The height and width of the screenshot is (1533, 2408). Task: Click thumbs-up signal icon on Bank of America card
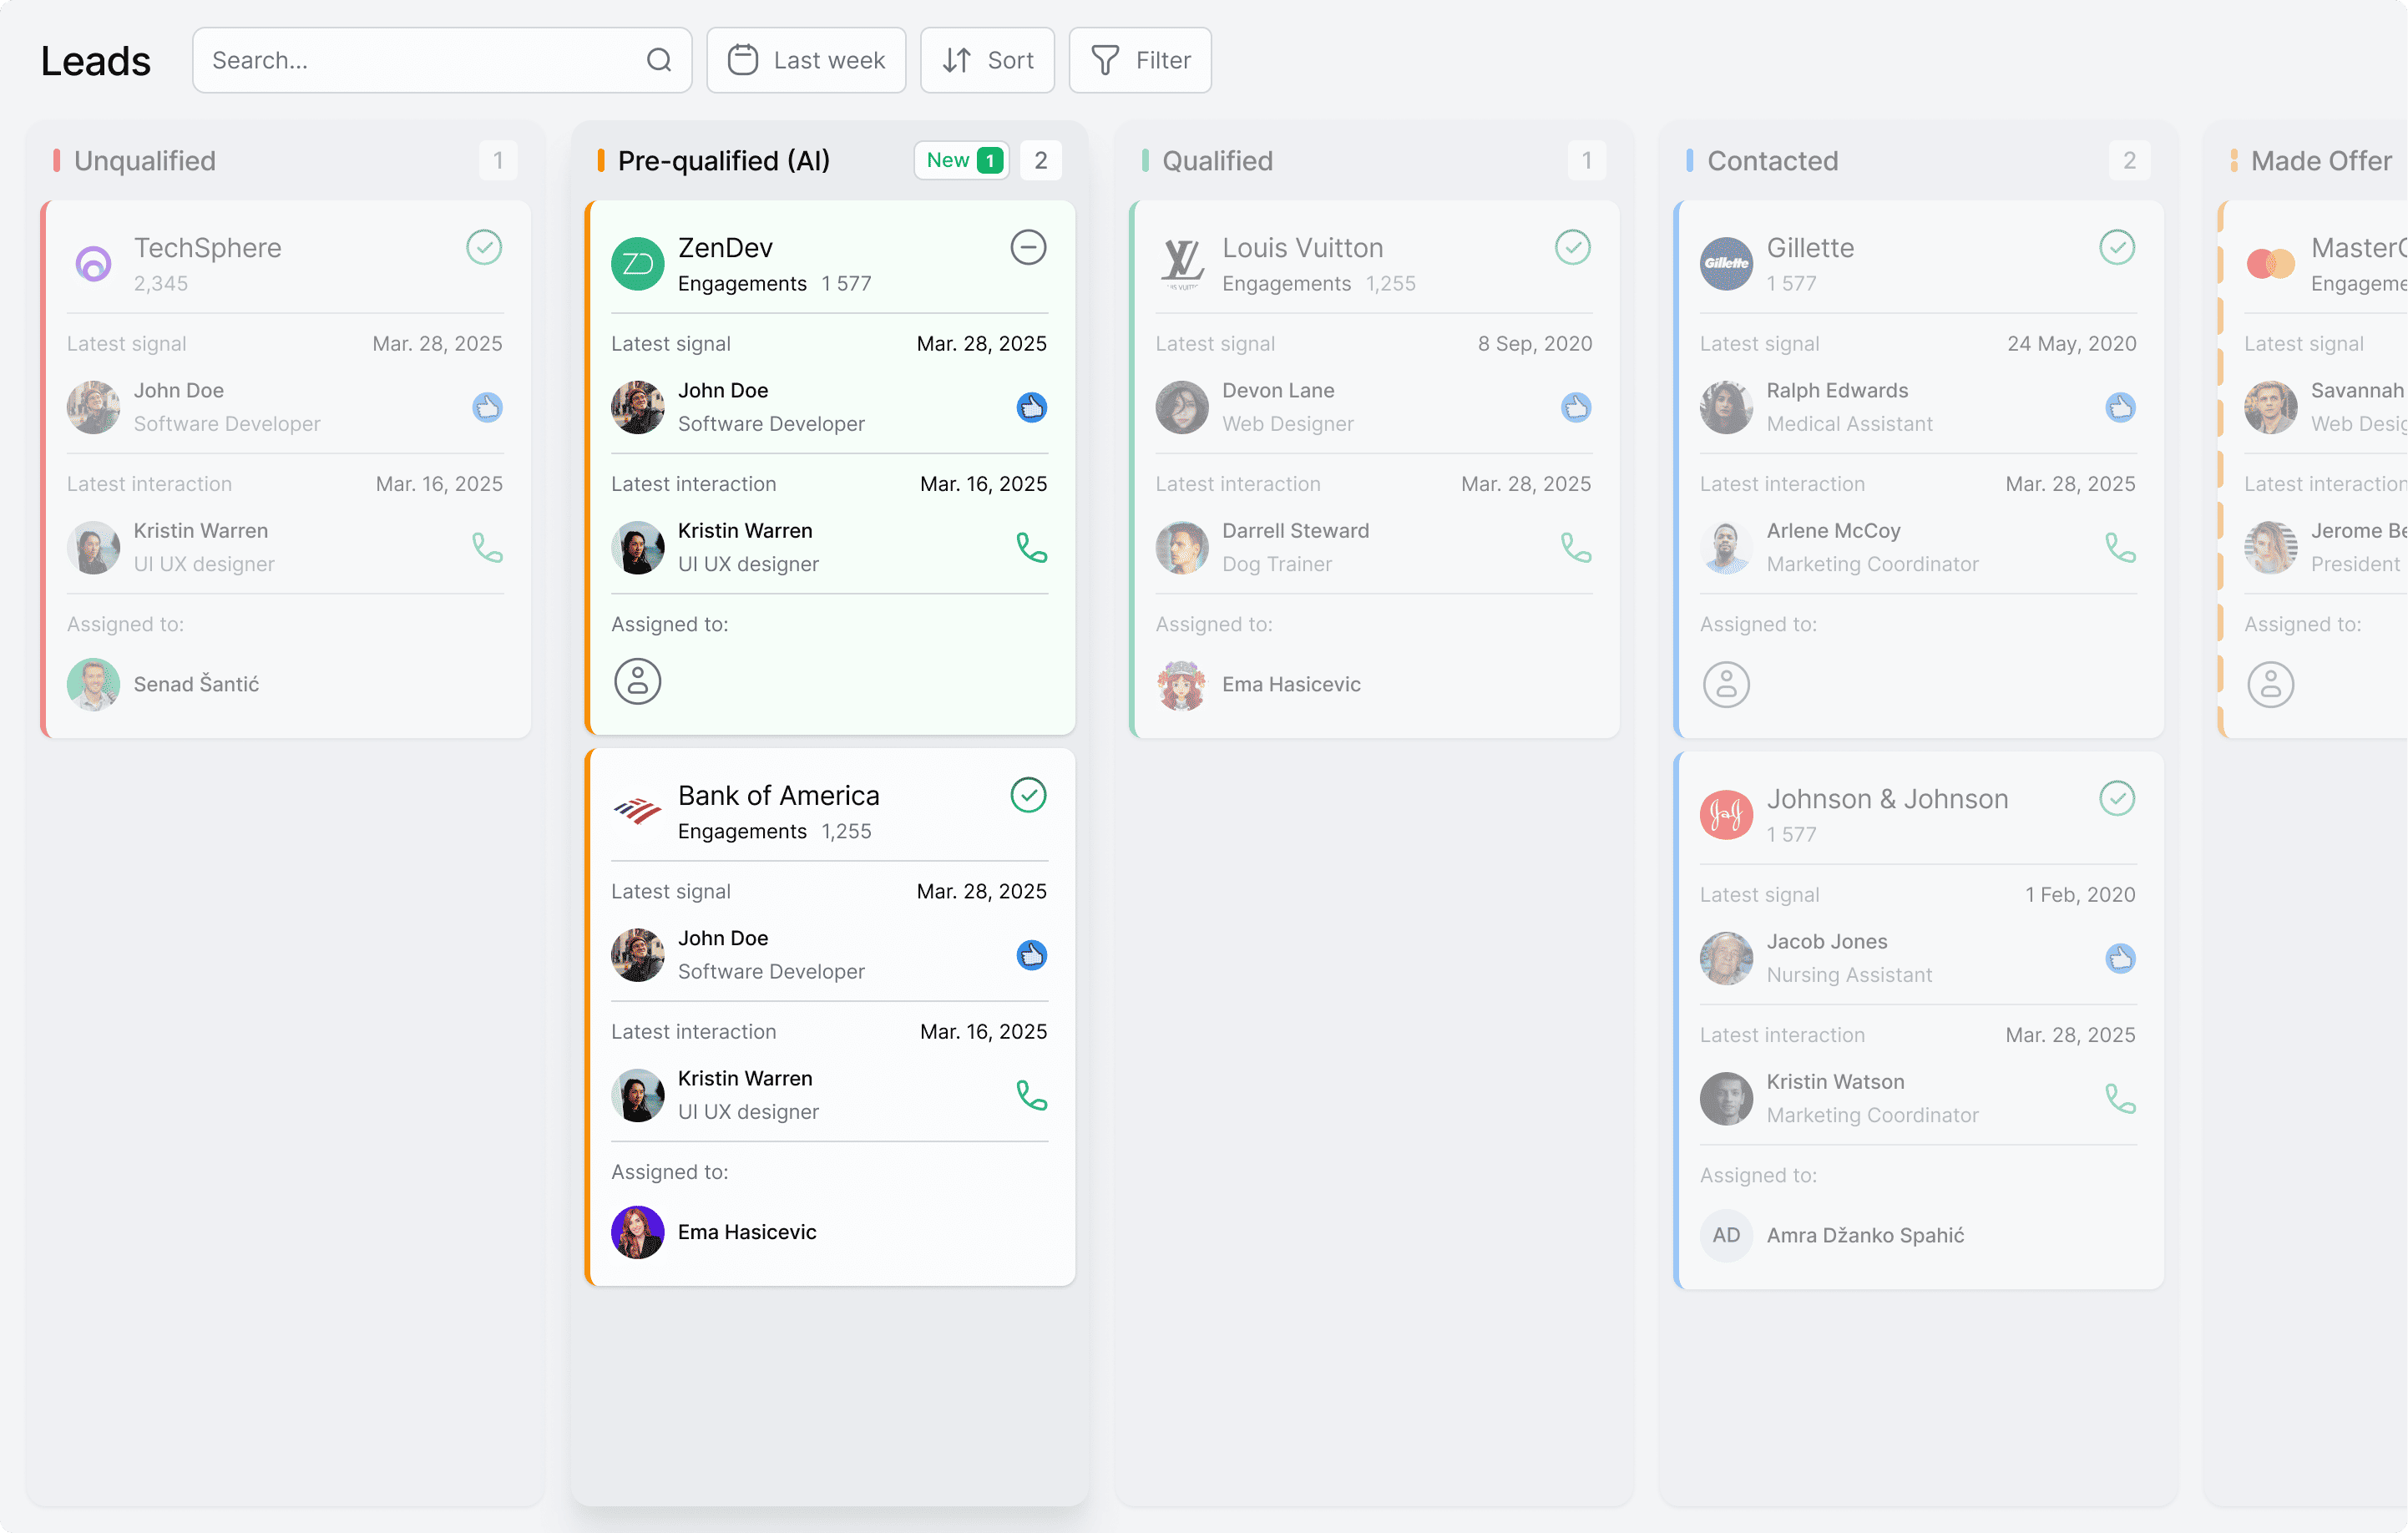[x=1031, y=955]
